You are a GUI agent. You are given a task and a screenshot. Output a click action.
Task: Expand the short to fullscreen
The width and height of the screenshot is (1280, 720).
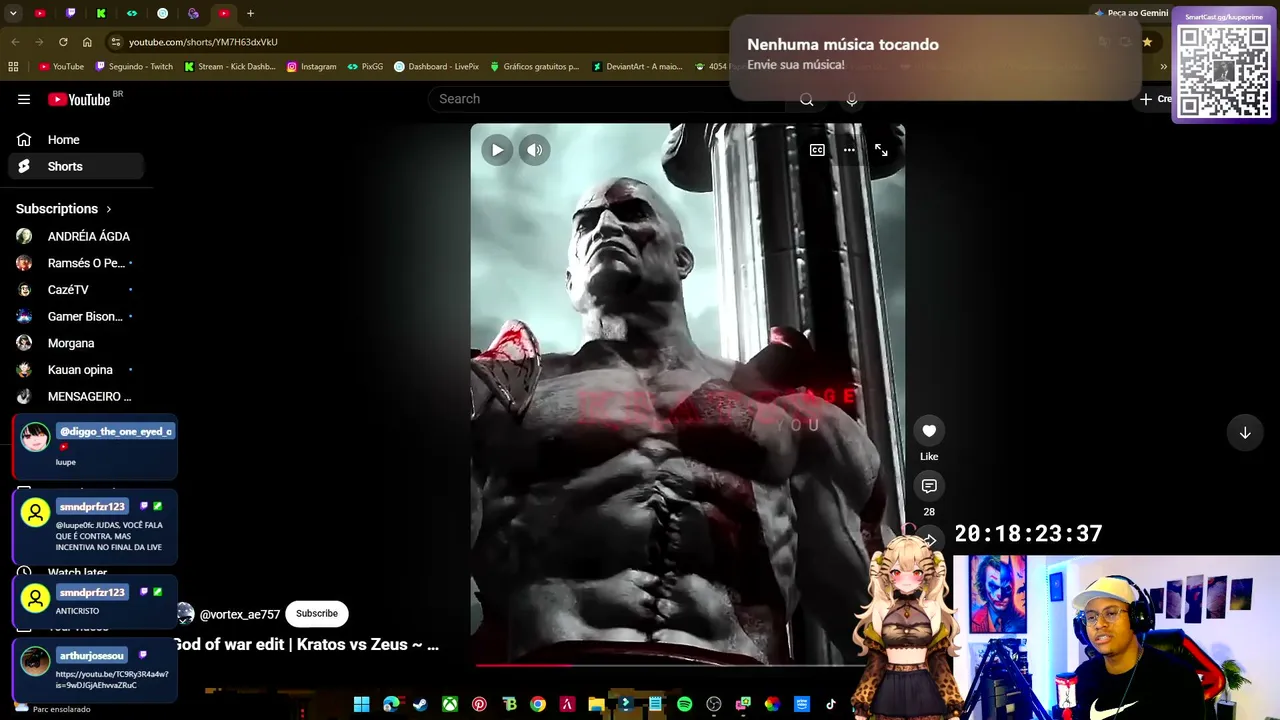[881, 150]
